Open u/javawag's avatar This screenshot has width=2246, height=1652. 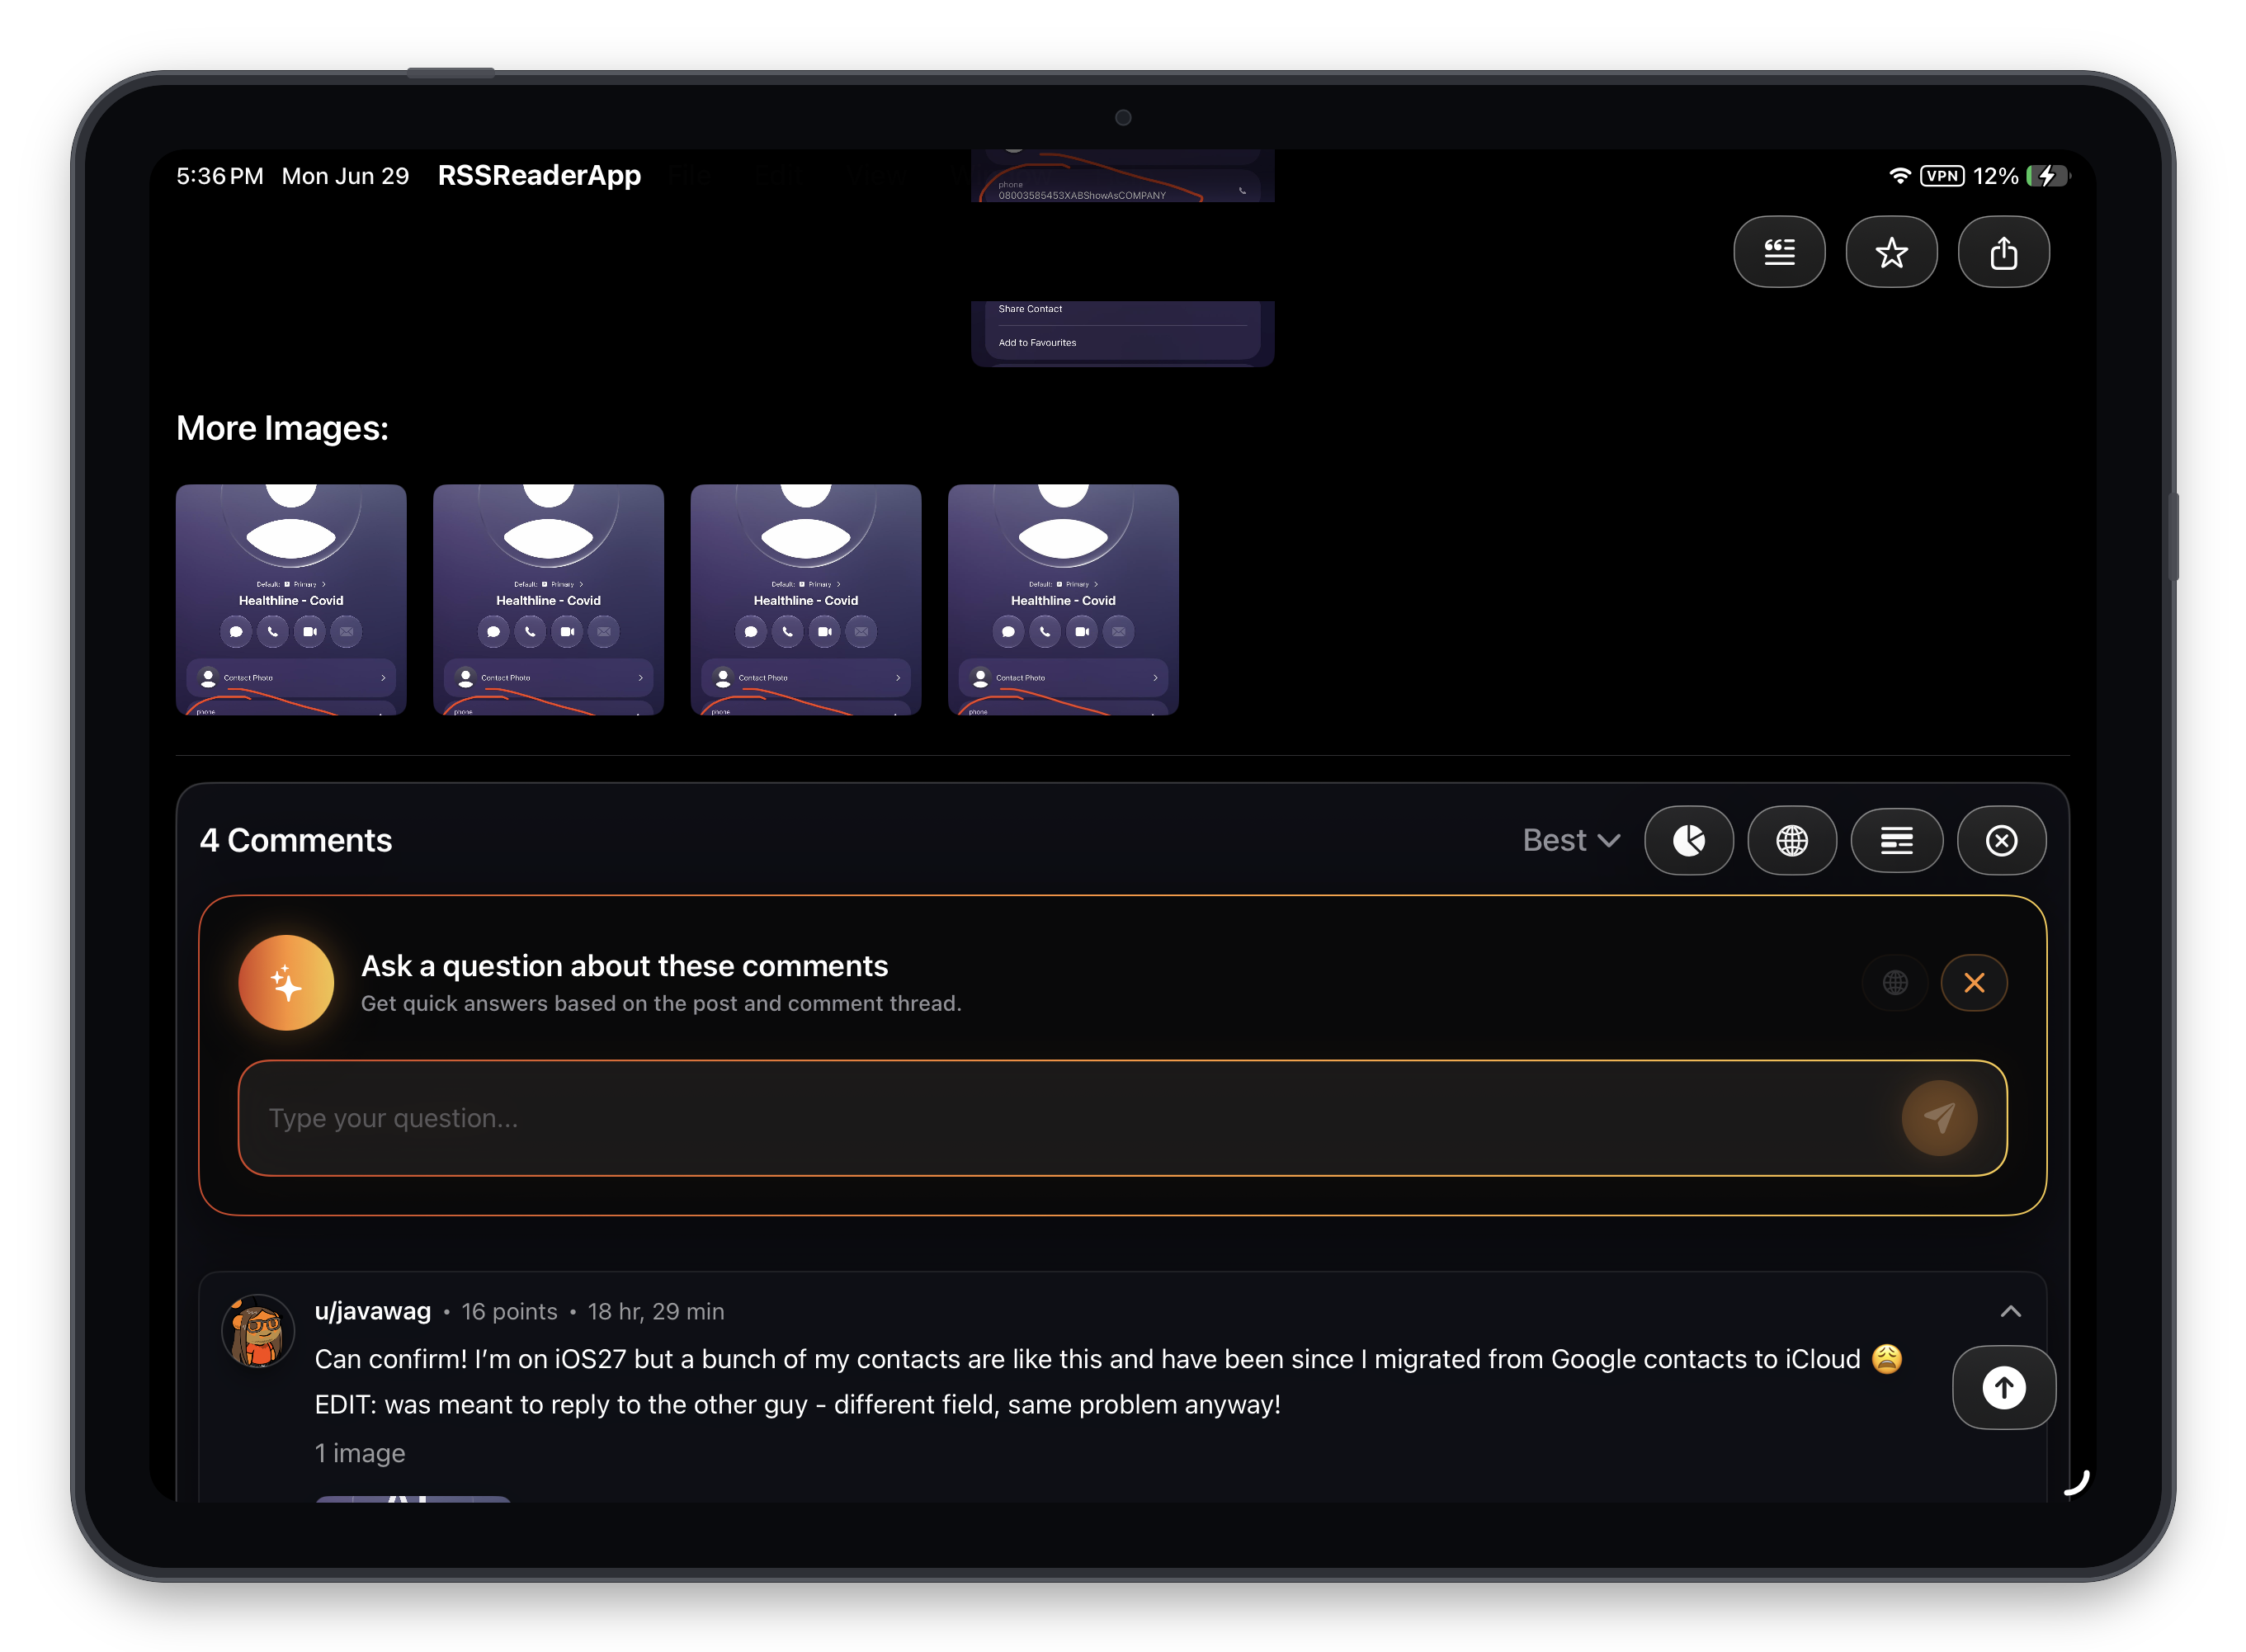258,1331
